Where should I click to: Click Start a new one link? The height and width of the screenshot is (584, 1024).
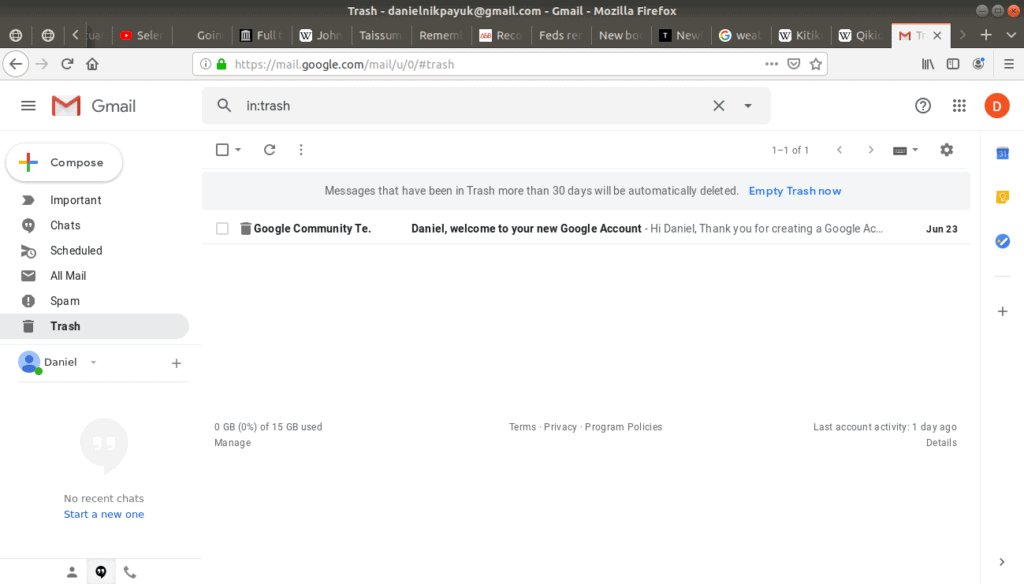pyautogui.click(x=104, y=514)
